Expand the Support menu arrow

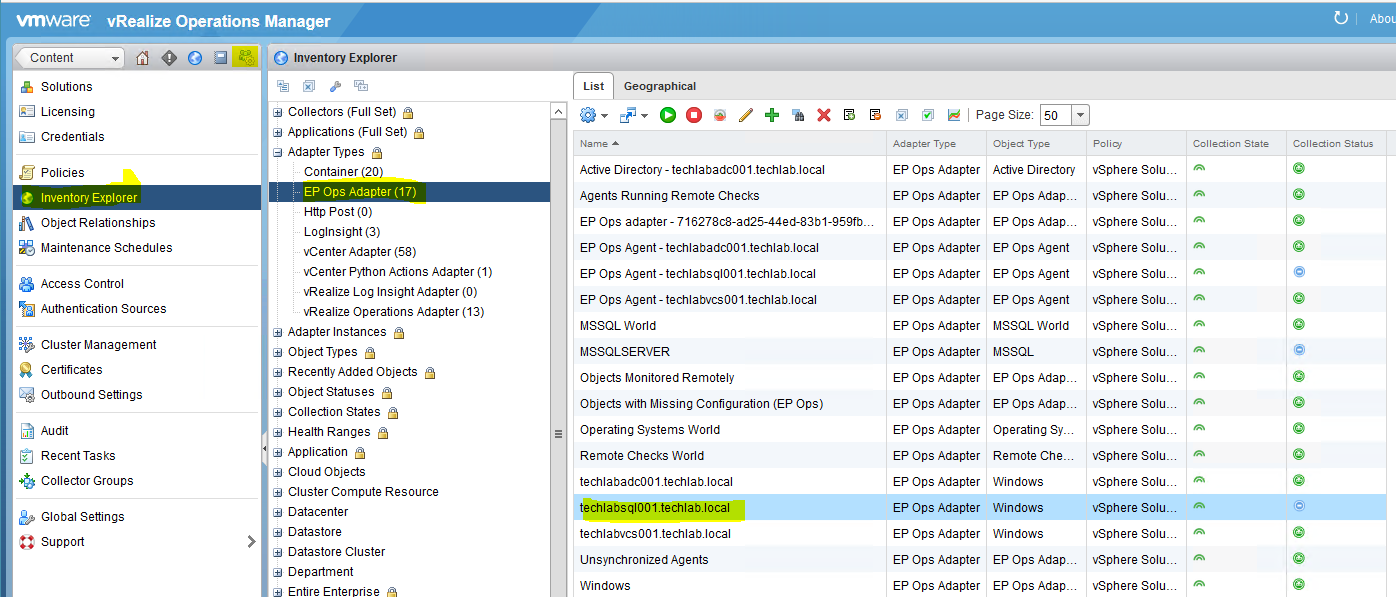click(250, 542)
